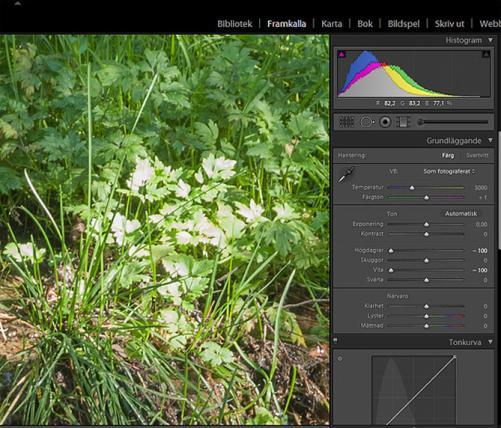Select Färg treatment
This screenshot has height=428, width=501.
pos(448,155)
